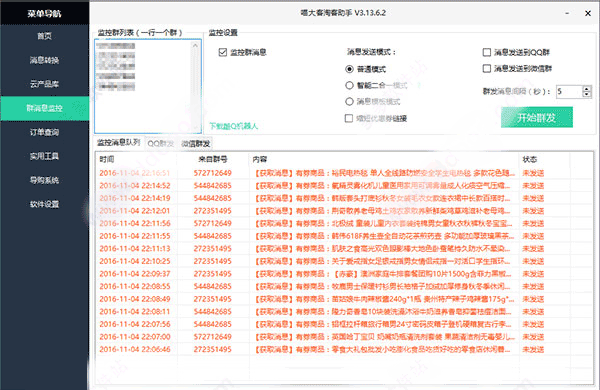
Task: Choose 智能二合一模式 send mode
Action: pyautogui.click(x=349, y=85)
